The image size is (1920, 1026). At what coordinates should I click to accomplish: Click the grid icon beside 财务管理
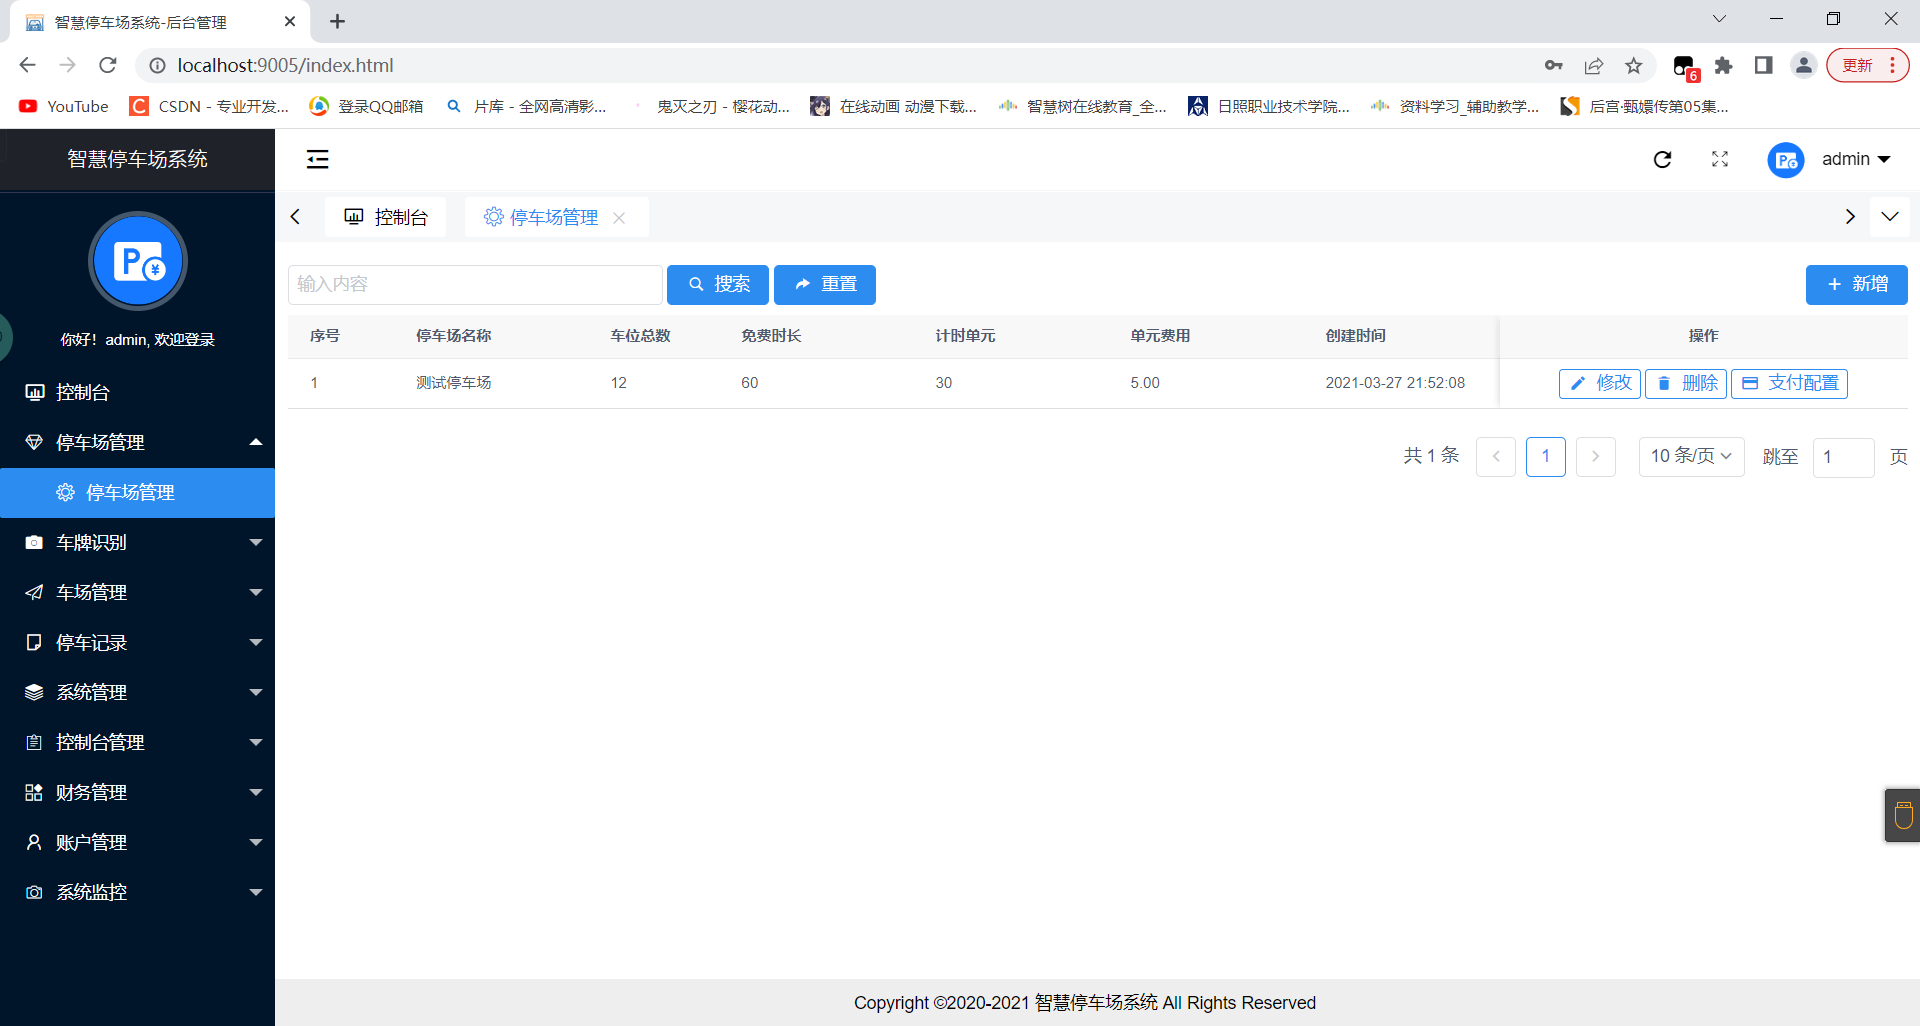(x=34, y=792)
